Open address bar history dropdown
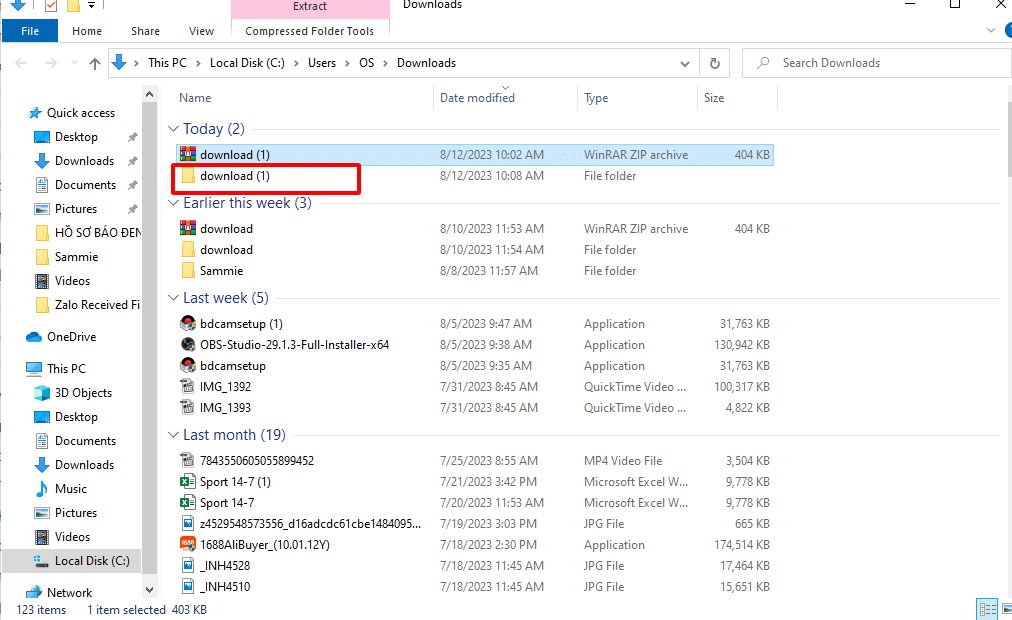 (x=685, y=63)
